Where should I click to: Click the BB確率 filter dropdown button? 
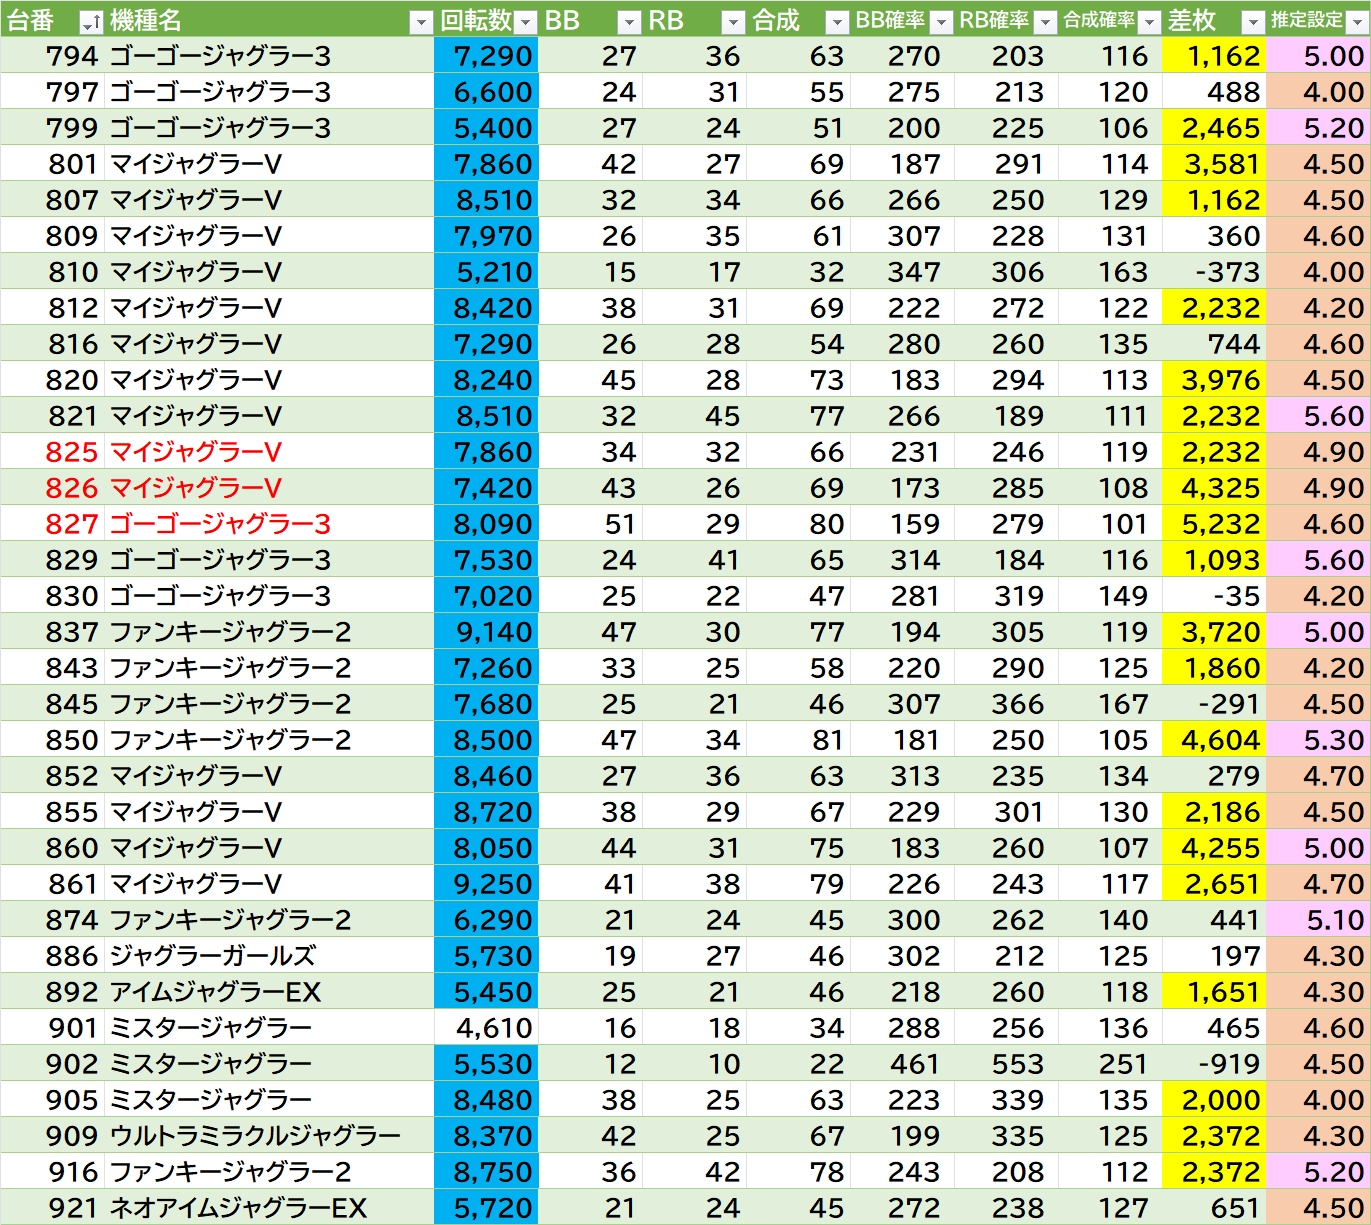tap(941, 22)
